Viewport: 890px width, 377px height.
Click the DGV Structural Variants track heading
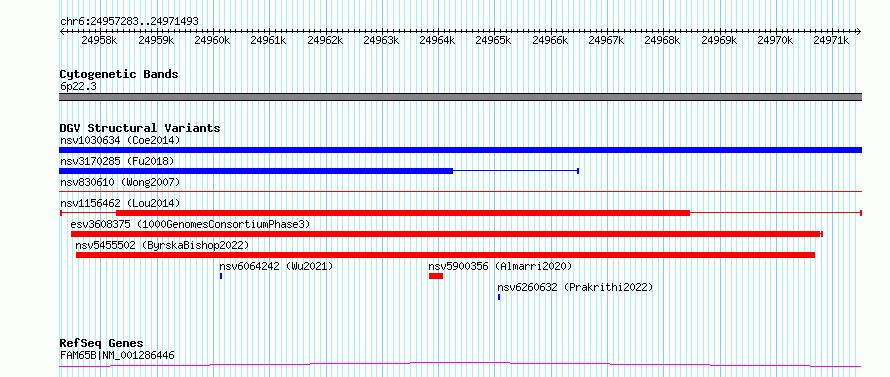[140, 128]
